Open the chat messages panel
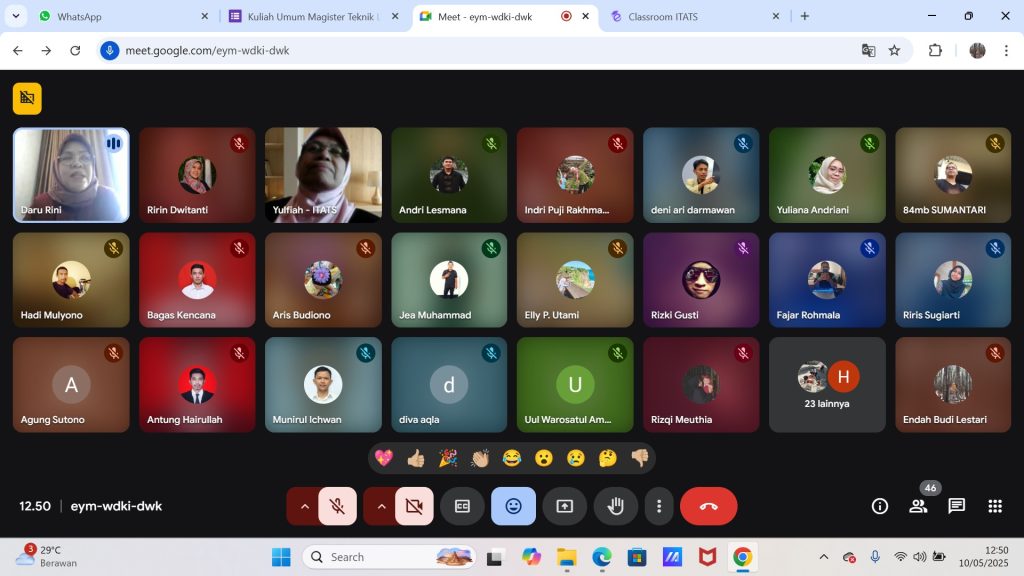The height and width of the screenshot is (576, 1024). click(x=957, y=506)
